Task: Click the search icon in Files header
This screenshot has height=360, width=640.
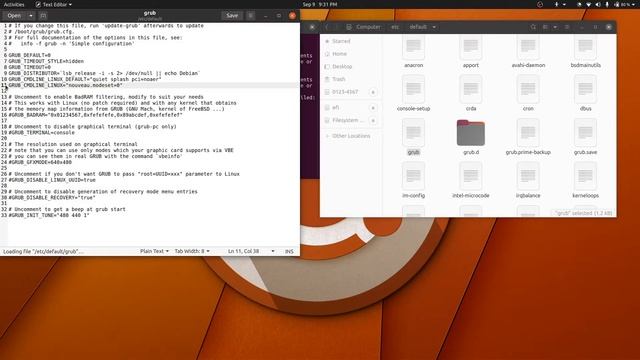Action: coord(533,27)
